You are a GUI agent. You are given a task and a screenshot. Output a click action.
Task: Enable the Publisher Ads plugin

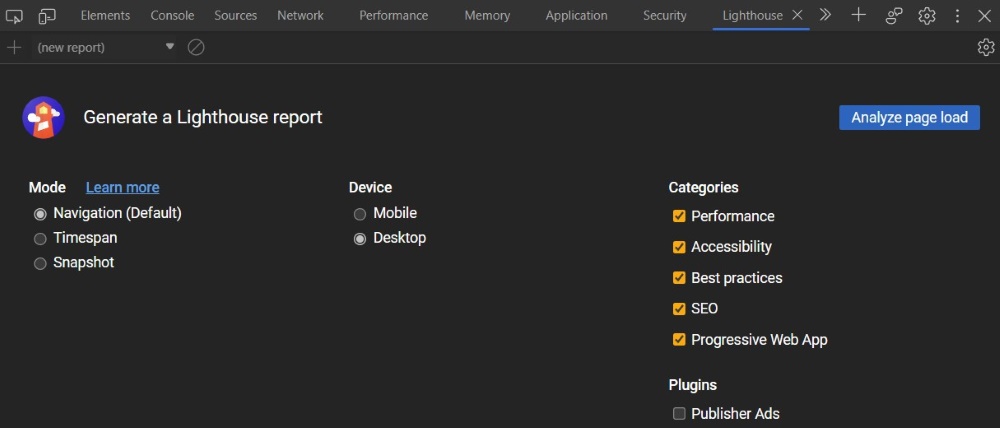point(679,414)
